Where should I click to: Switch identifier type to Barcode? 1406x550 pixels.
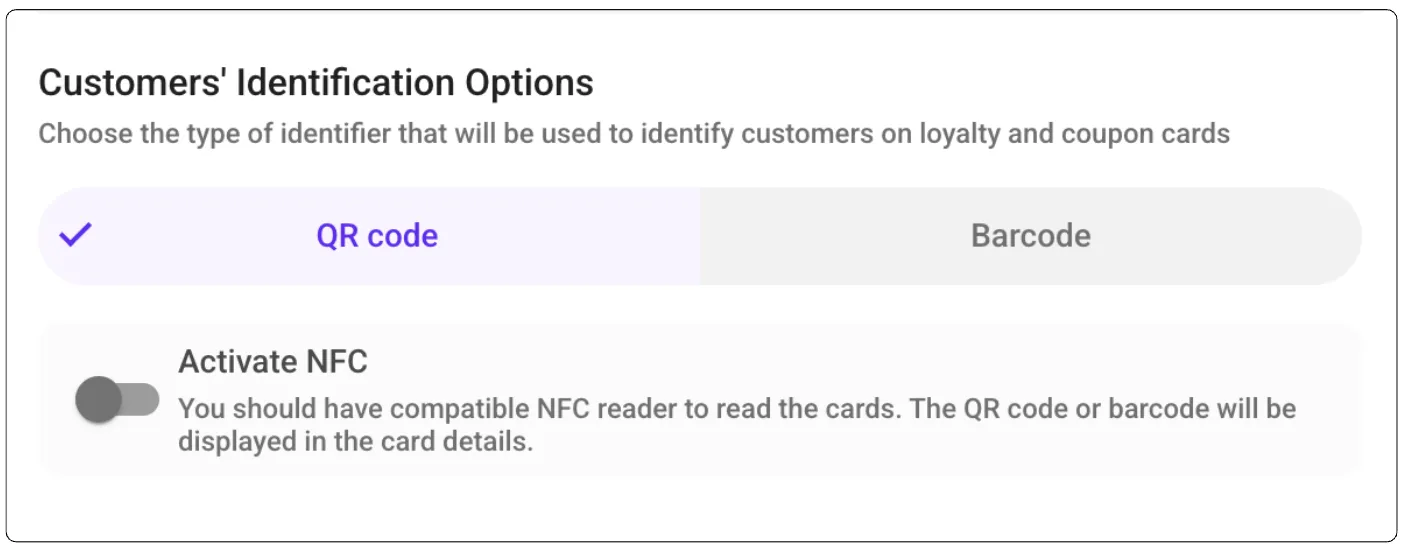(1030, 236)
